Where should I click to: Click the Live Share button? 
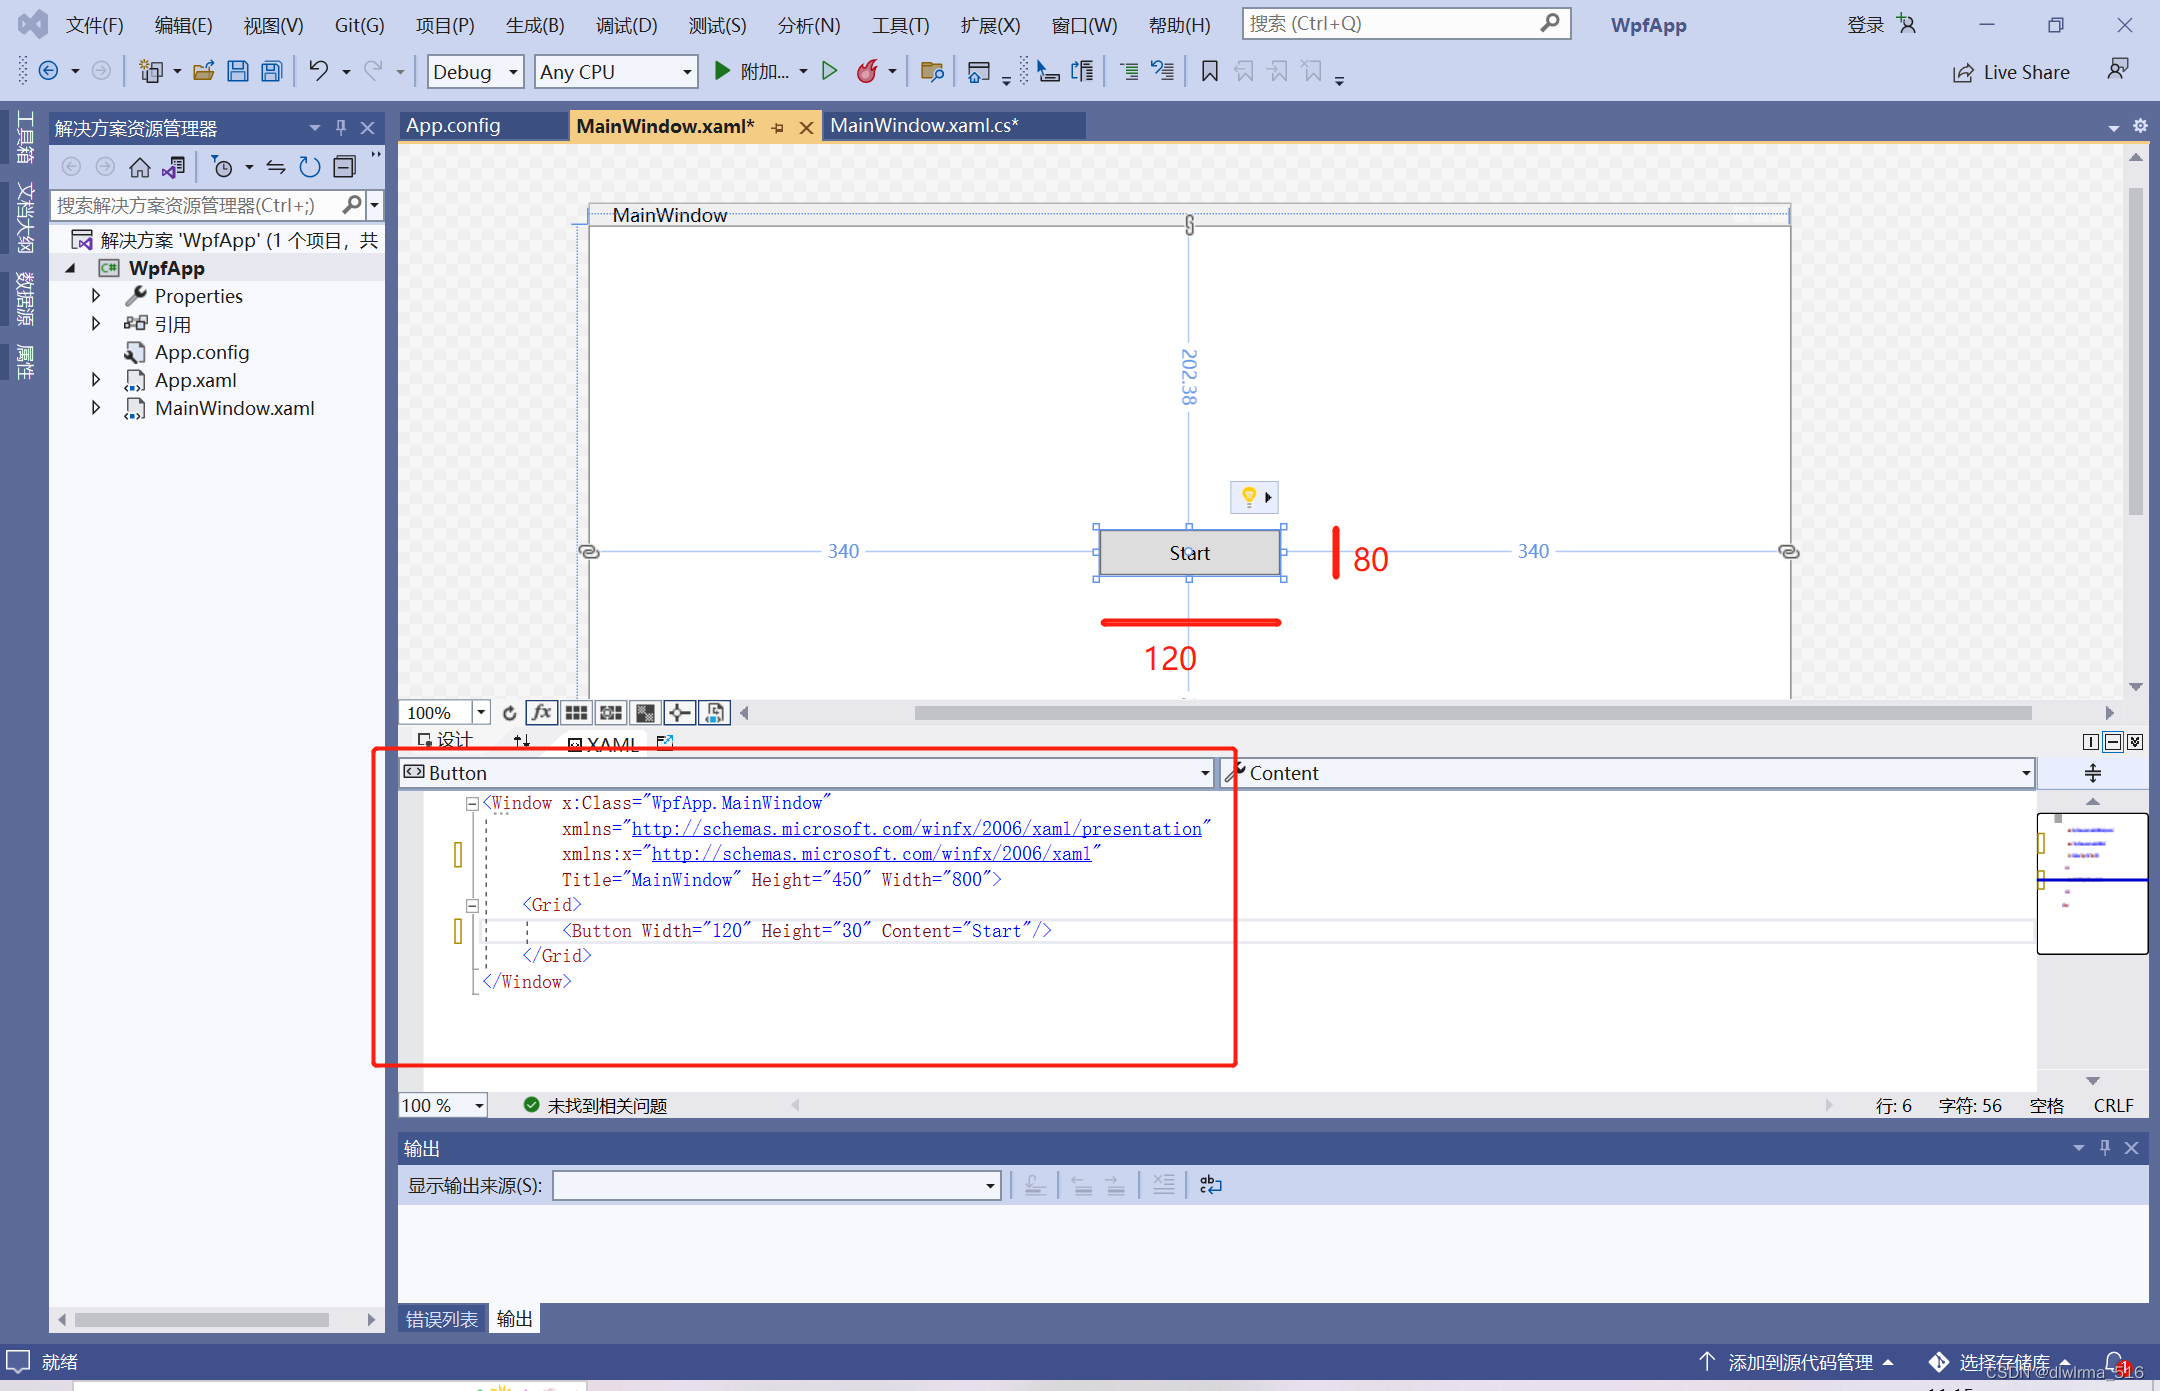click(x=2011, y=72)
